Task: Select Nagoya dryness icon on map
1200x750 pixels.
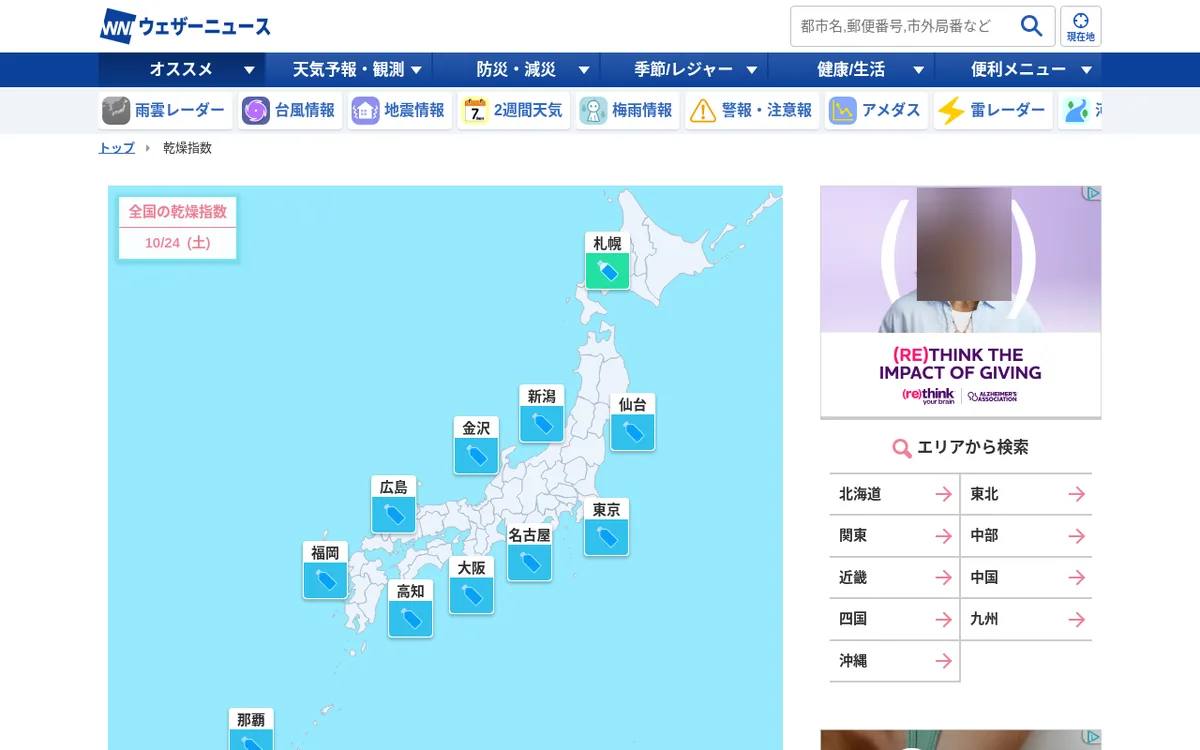Action: [x=529, y=562]
